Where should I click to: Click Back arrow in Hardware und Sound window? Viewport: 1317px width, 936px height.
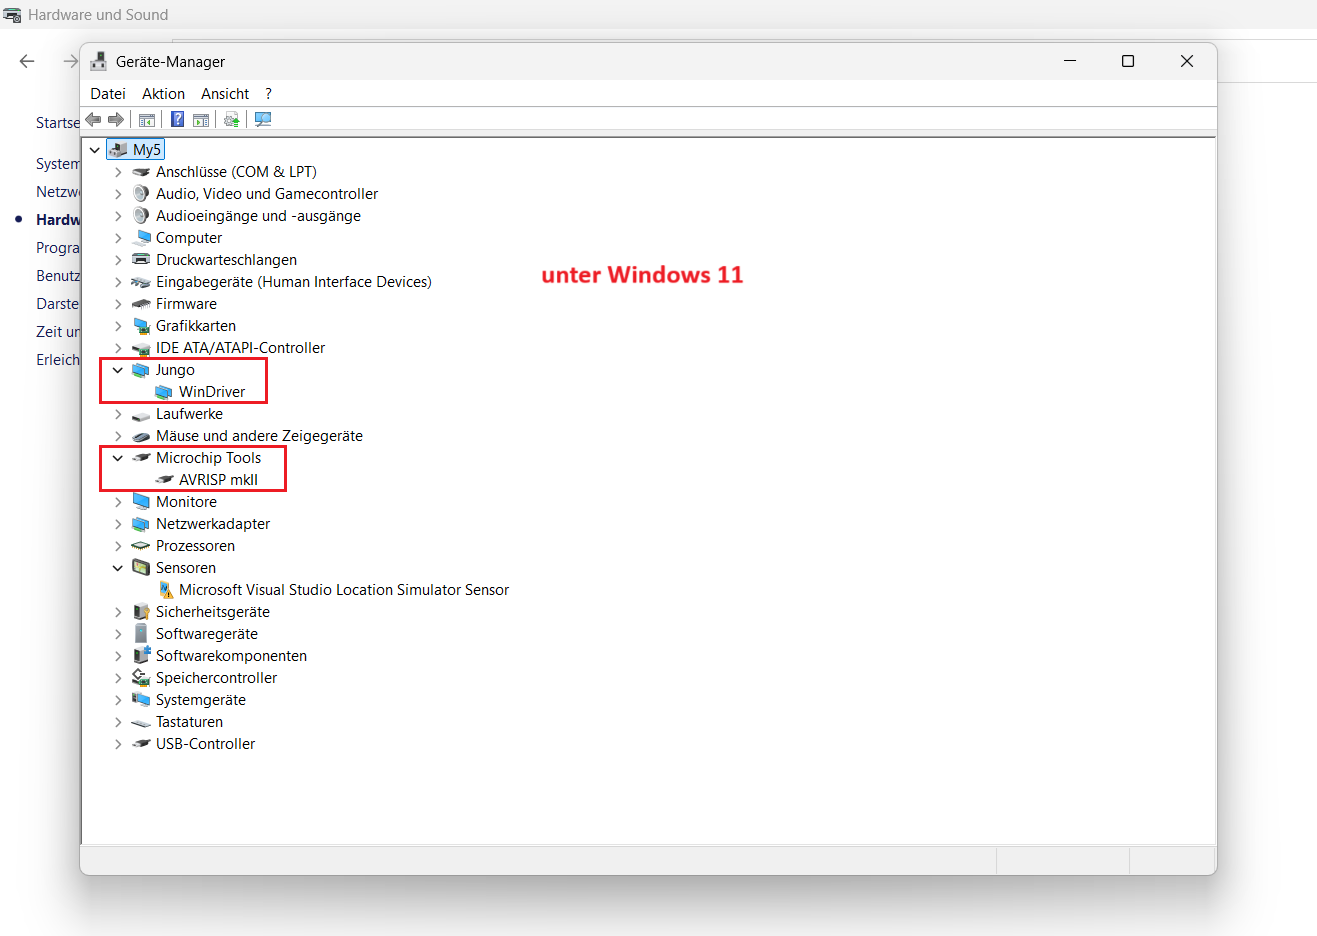click(x=27, y=61)
